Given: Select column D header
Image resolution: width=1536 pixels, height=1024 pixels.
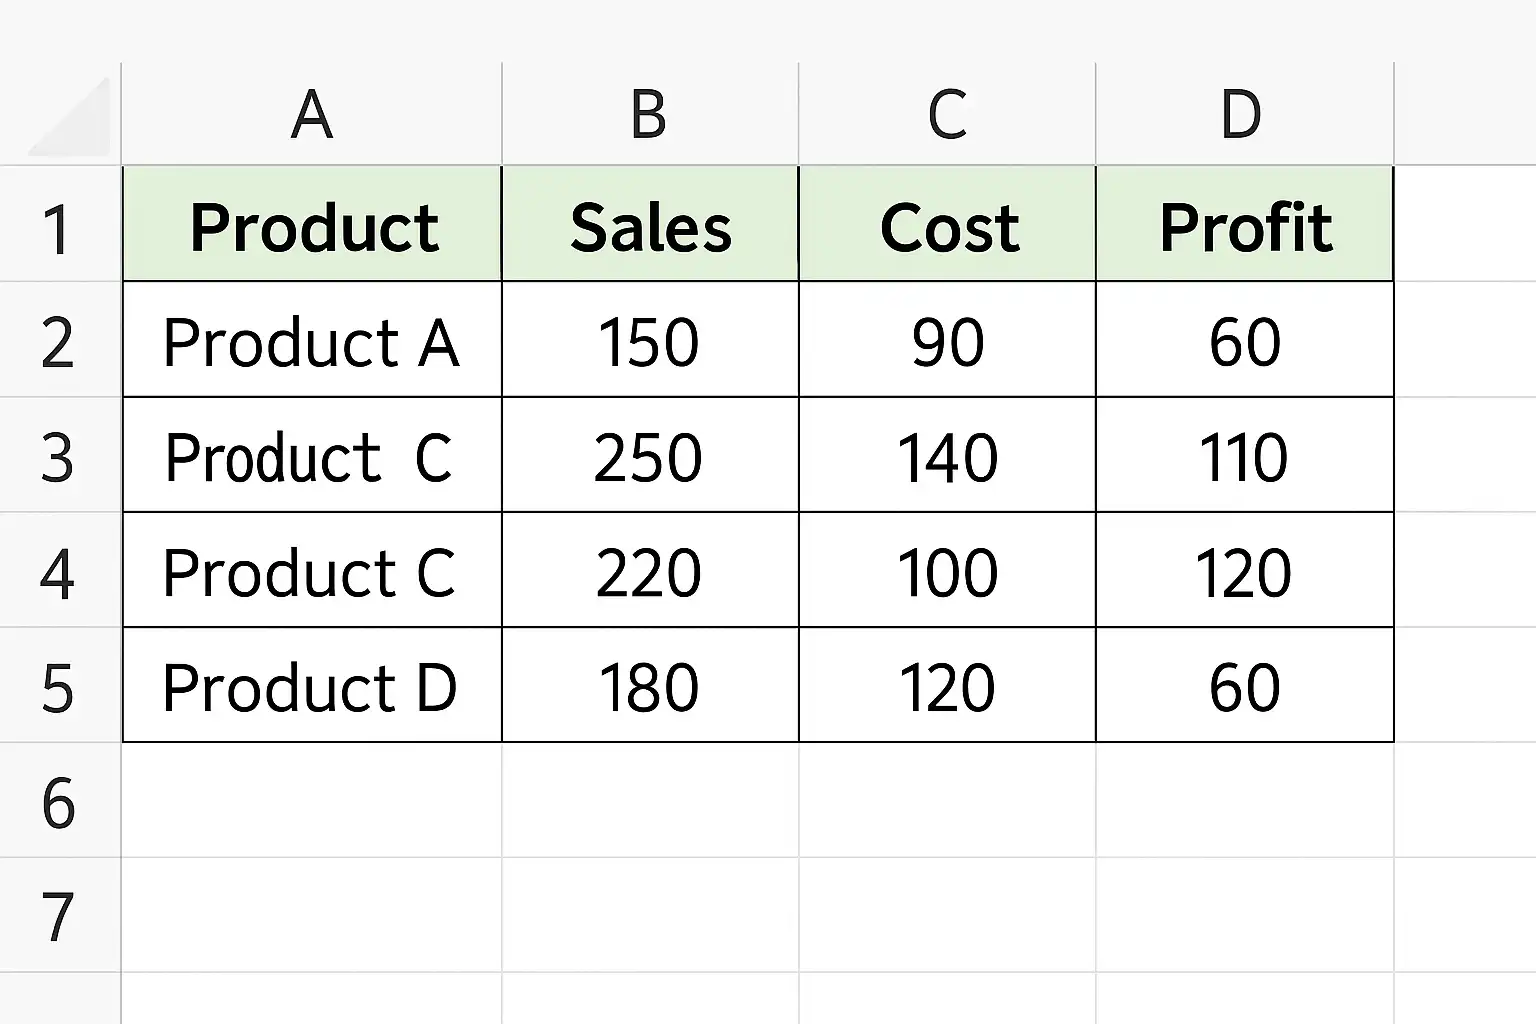Looking at the screenshot, I should (1244, 114).
